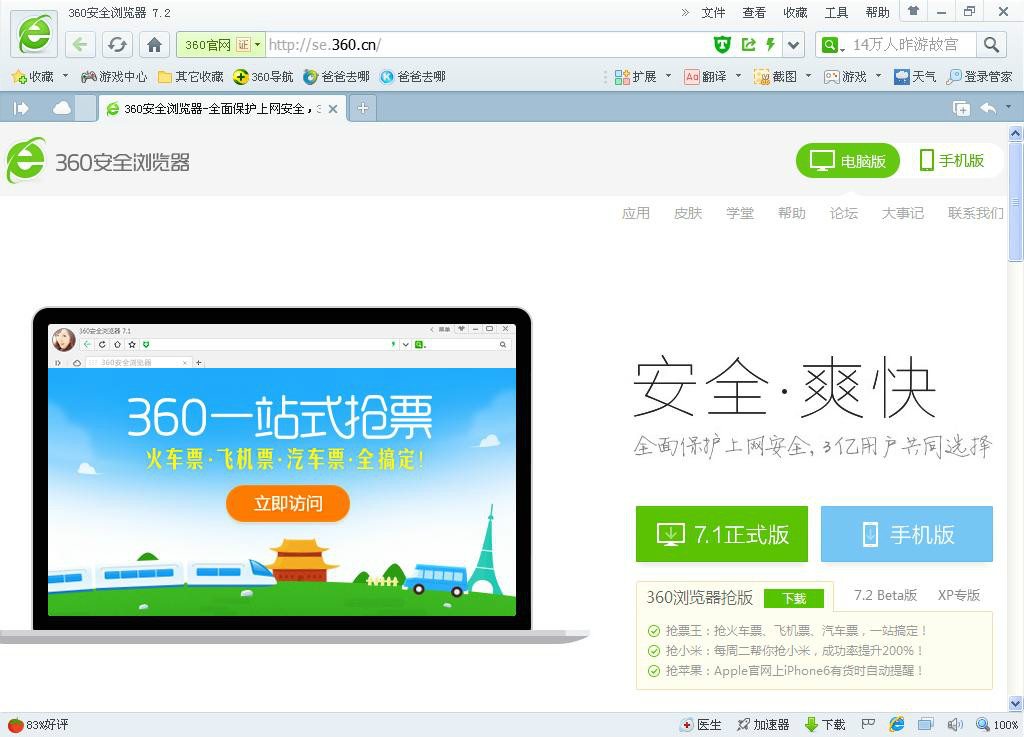
Task: Expand the 扩展 dropdown arrow
Action: click(x=668, y=76)
